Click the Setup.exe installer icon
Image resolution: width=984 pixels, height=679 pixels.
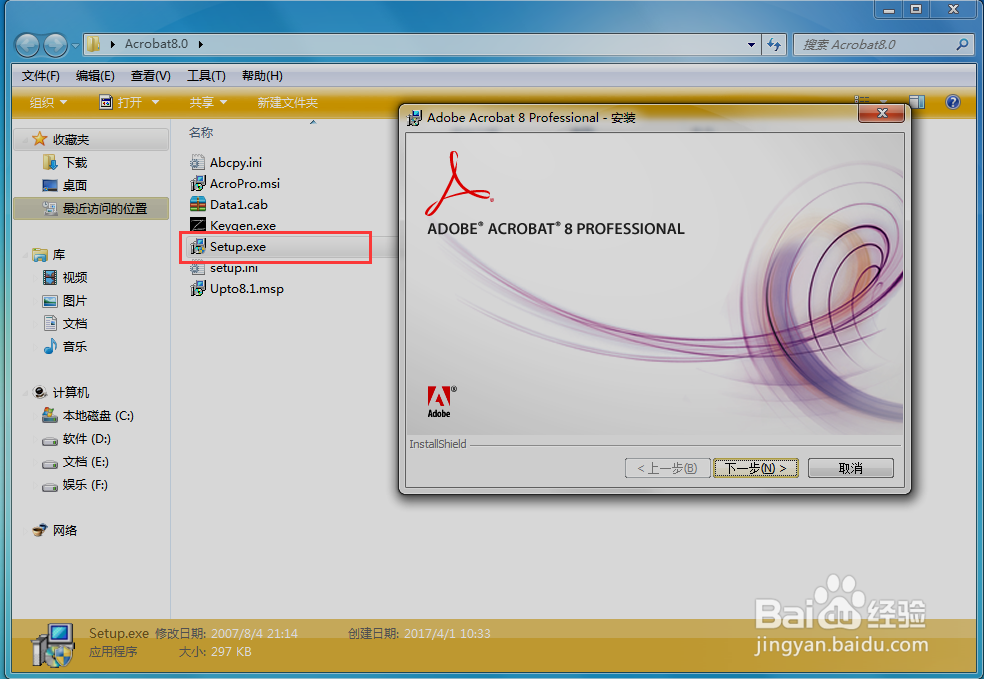point(198,247)
